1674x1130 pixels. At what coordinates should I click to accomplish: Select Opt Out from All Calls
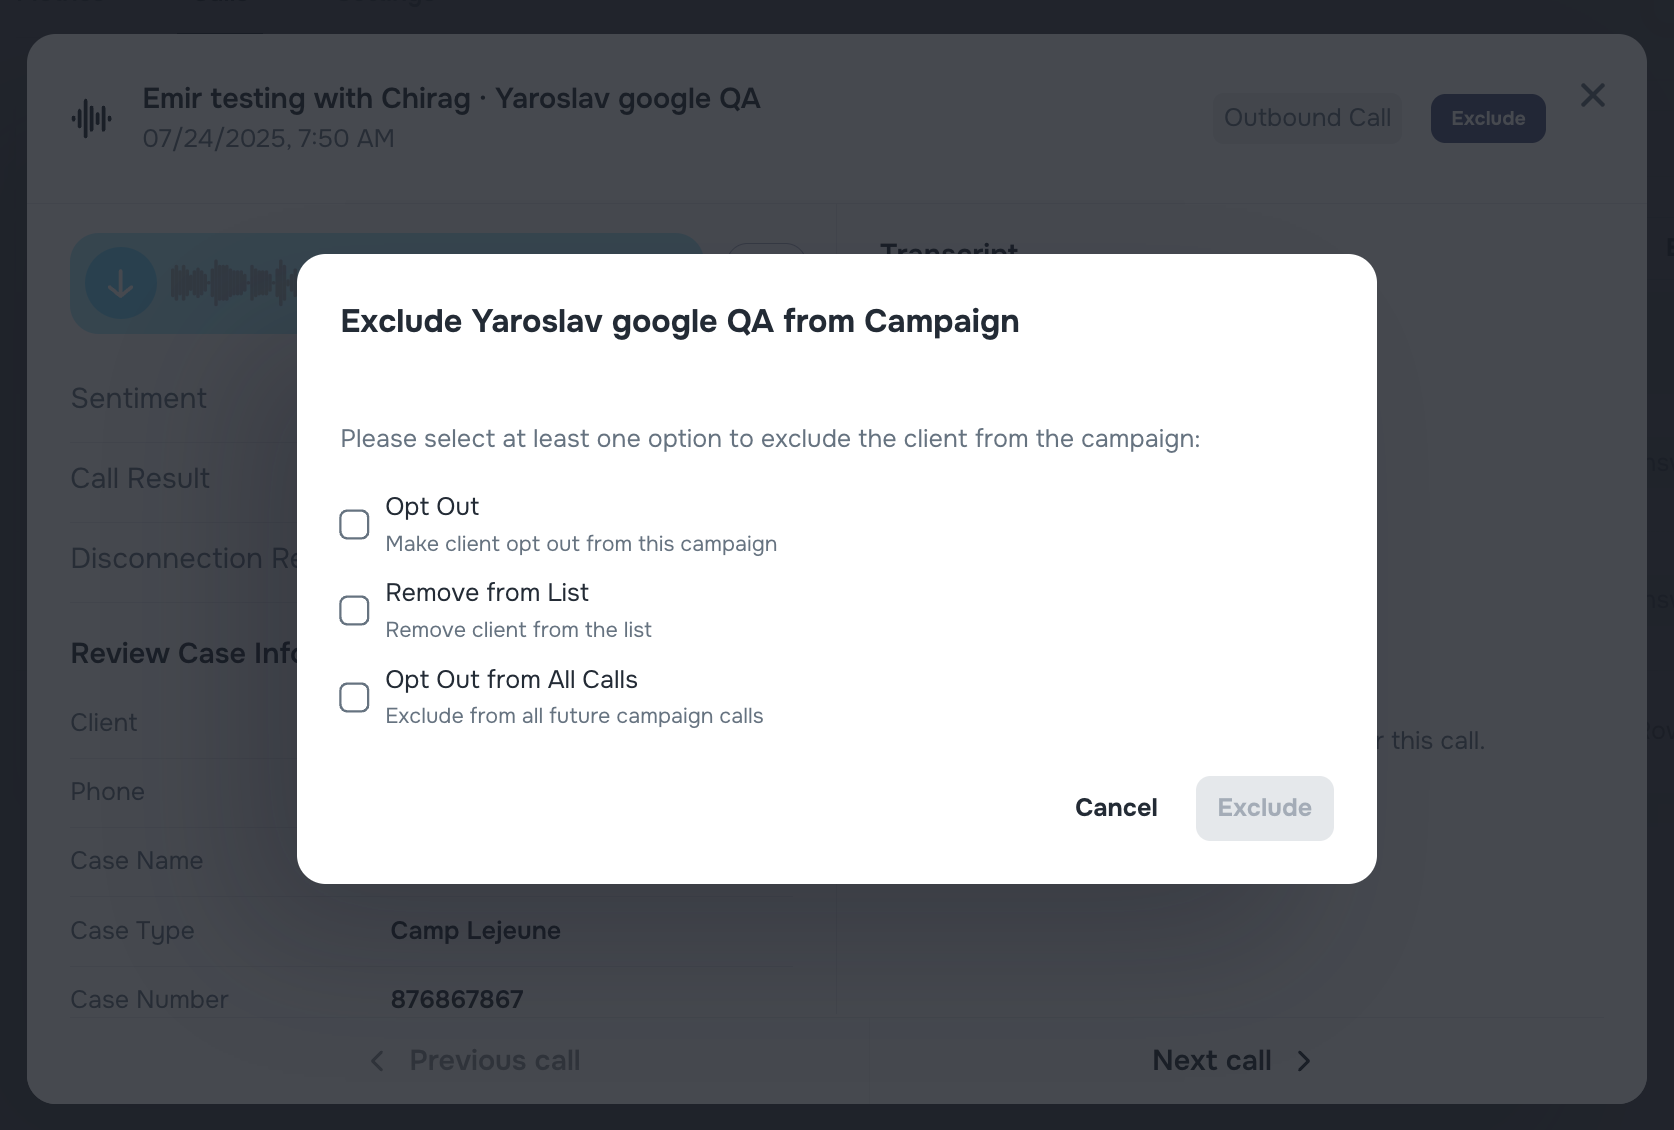click(354, 696)
